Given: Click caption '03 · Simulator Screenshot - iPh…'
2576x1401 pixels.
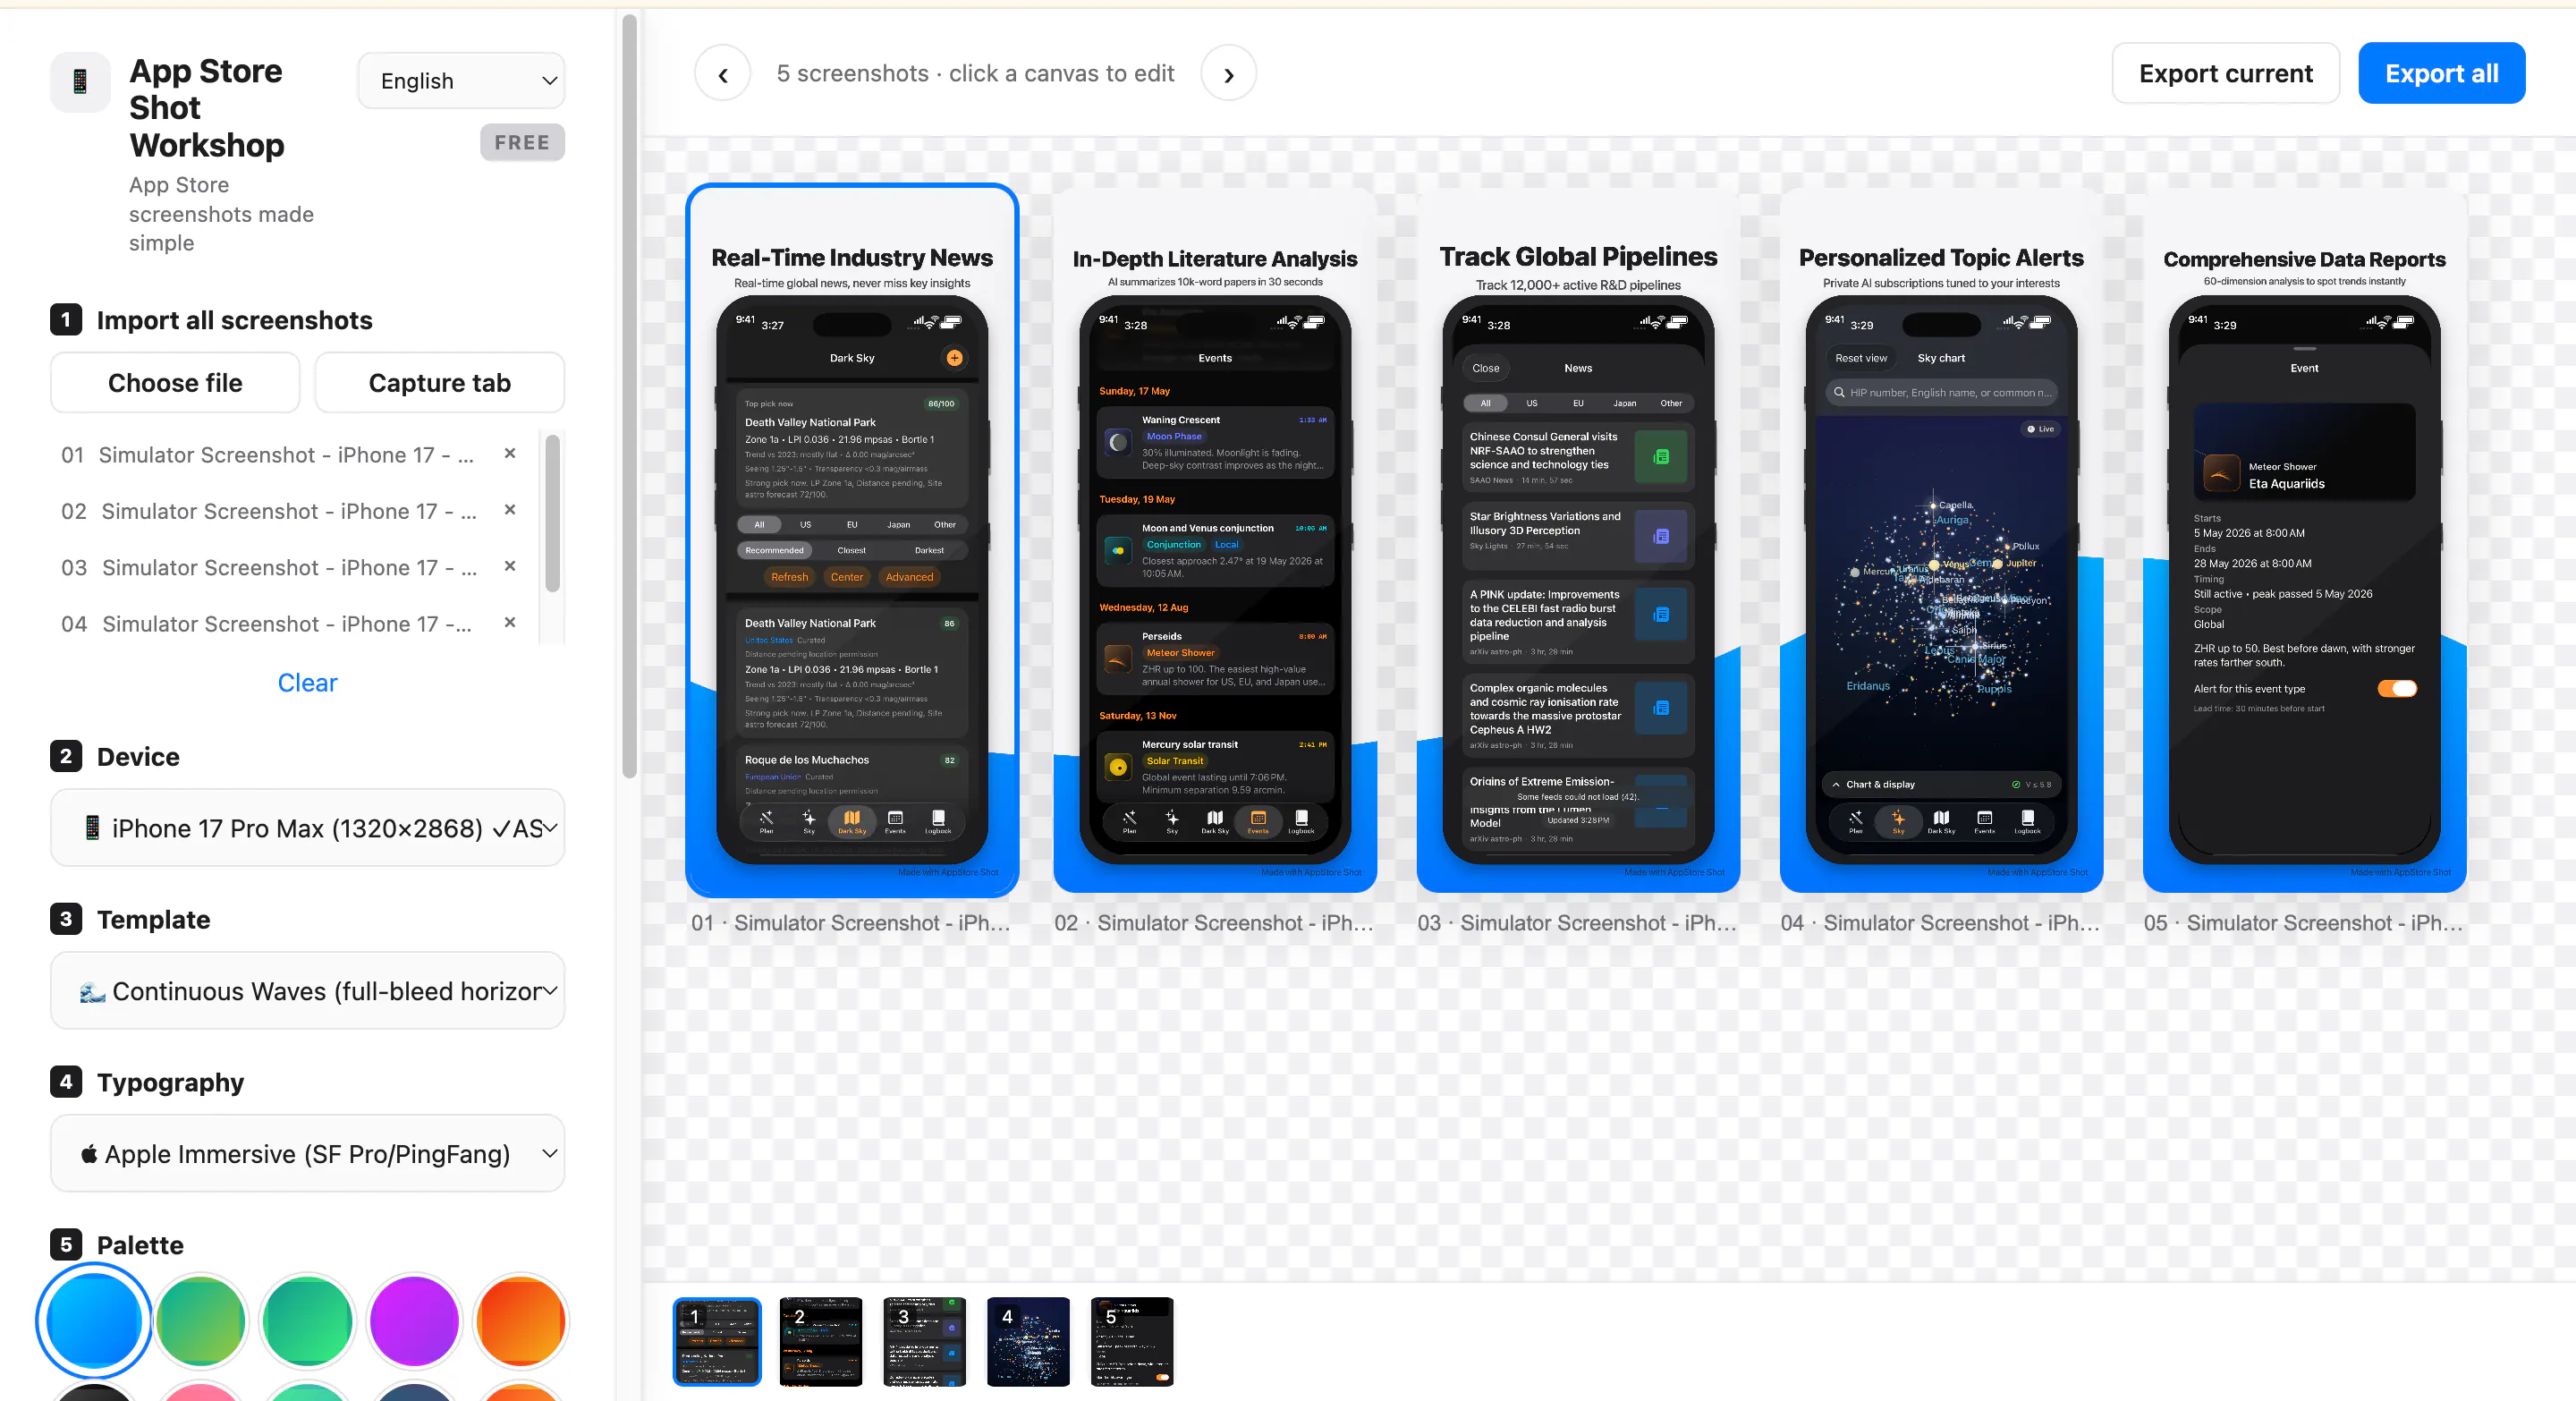Looking at the screenshot, I should click(1577, 923).
